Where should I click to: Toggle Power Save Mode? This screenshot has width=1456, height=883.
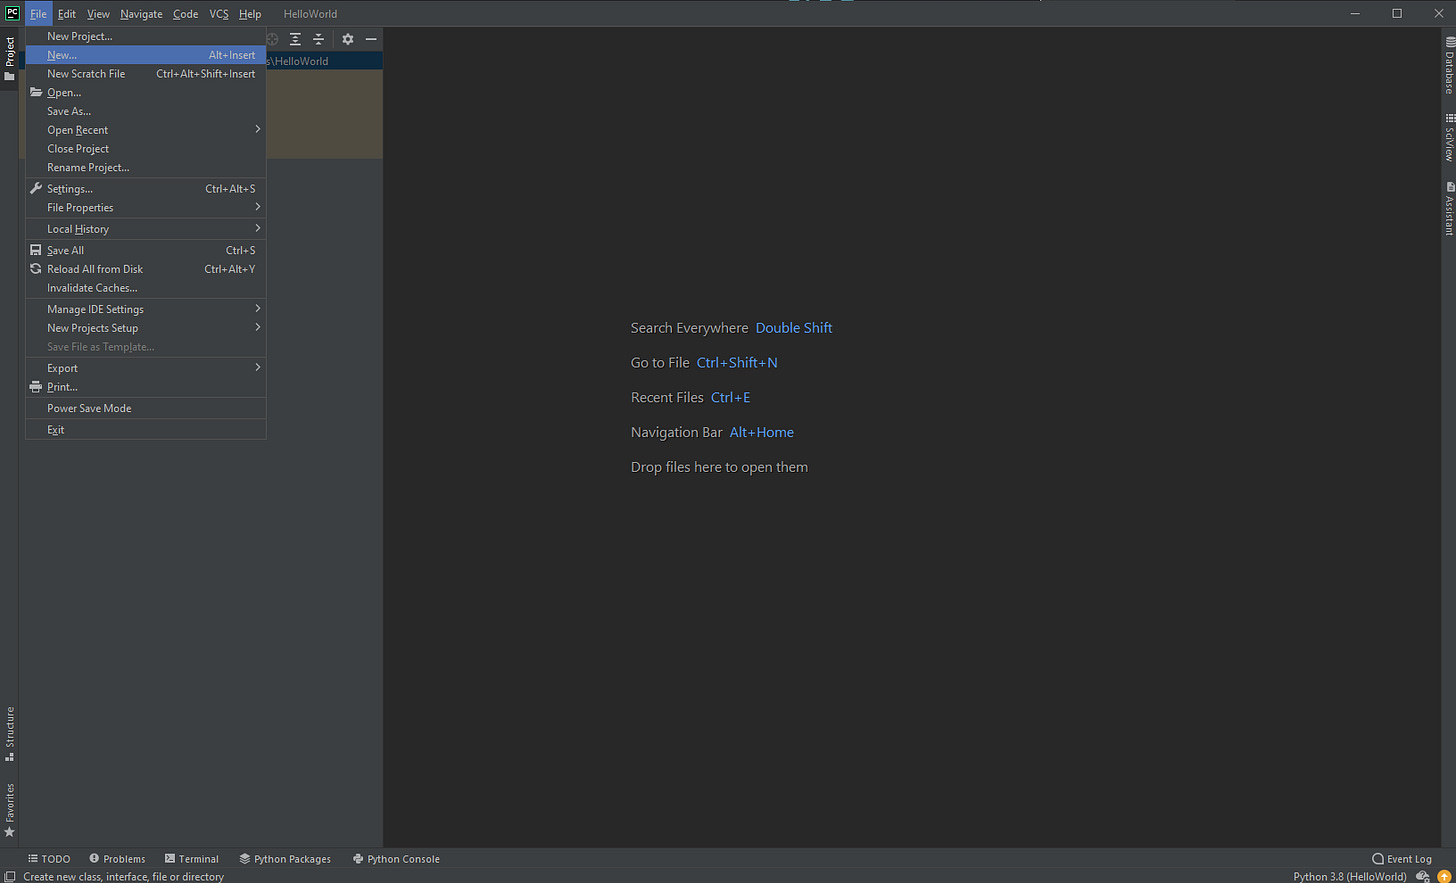146,408
